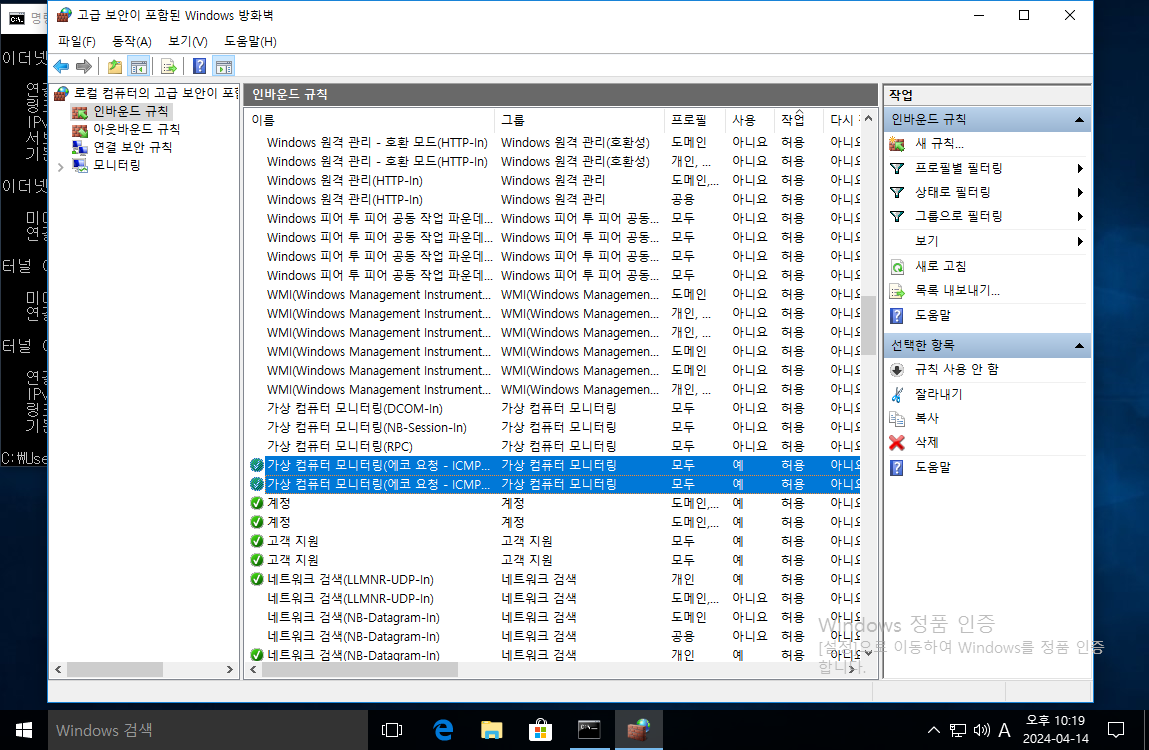Sort by the 그룹 column header
1149x750 pixels.
pos(580,120)
